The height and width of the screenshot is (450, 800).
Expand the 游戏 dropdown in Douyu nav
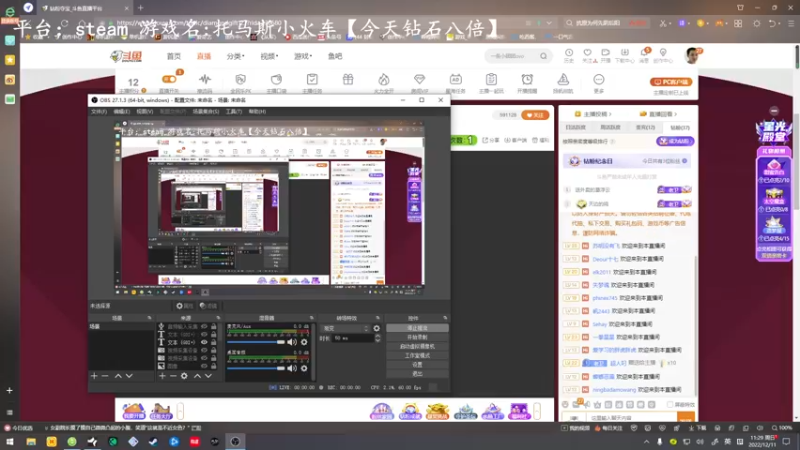[303, 56]
